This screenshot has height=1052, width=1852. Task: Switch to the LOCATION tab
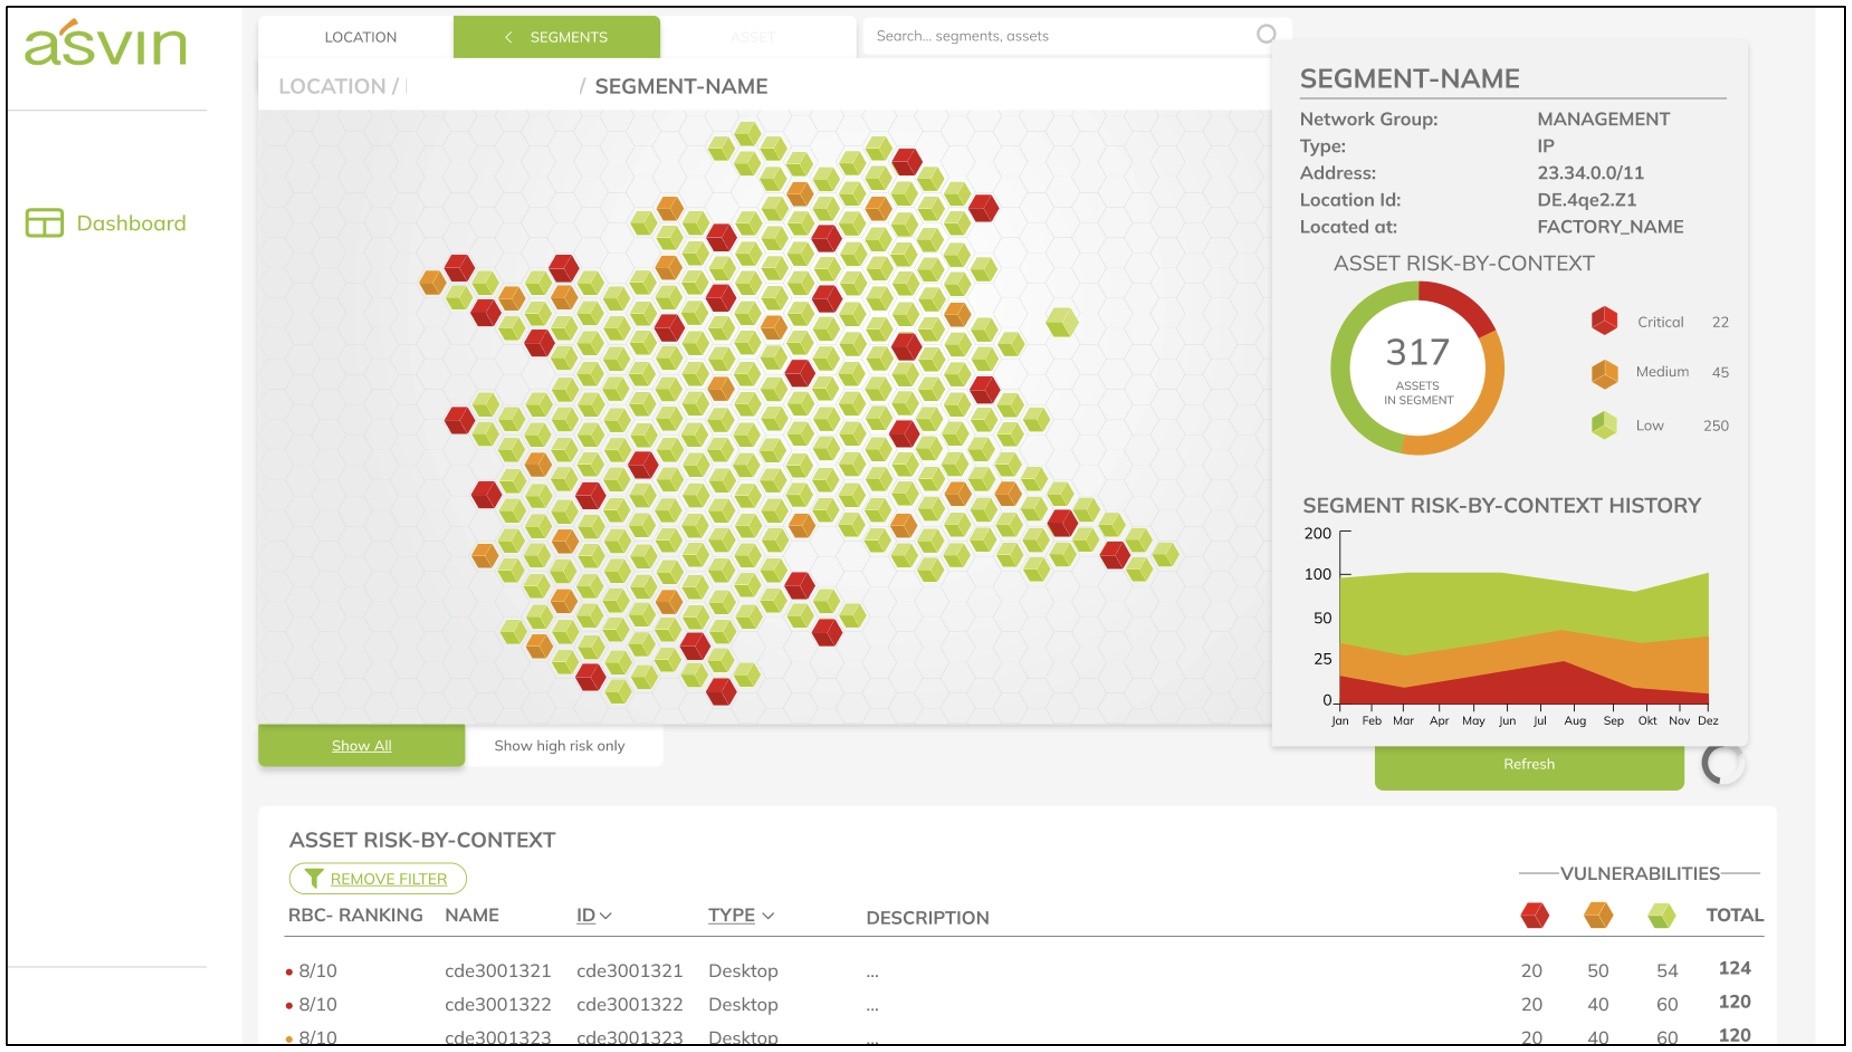pyautogui.click(x=360, y=37)
